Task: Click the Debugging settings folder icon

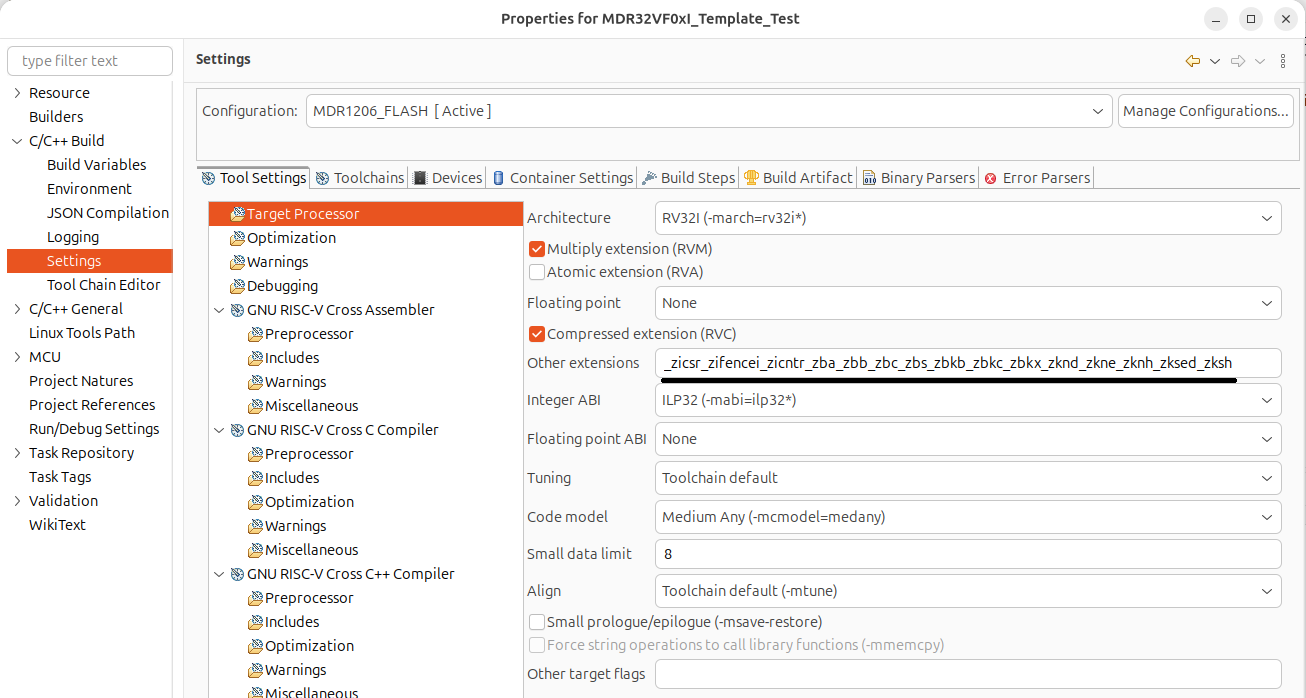Action: [x=237, y=286]
